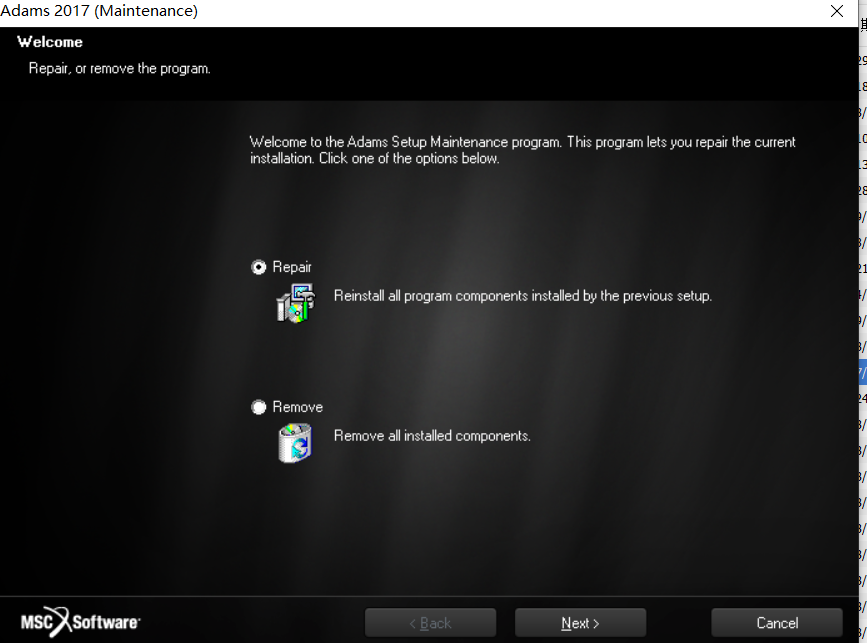Select the Repair radio button
This screenshot has height=643, width=867.
pyautogui.click(x=259, y=267)
